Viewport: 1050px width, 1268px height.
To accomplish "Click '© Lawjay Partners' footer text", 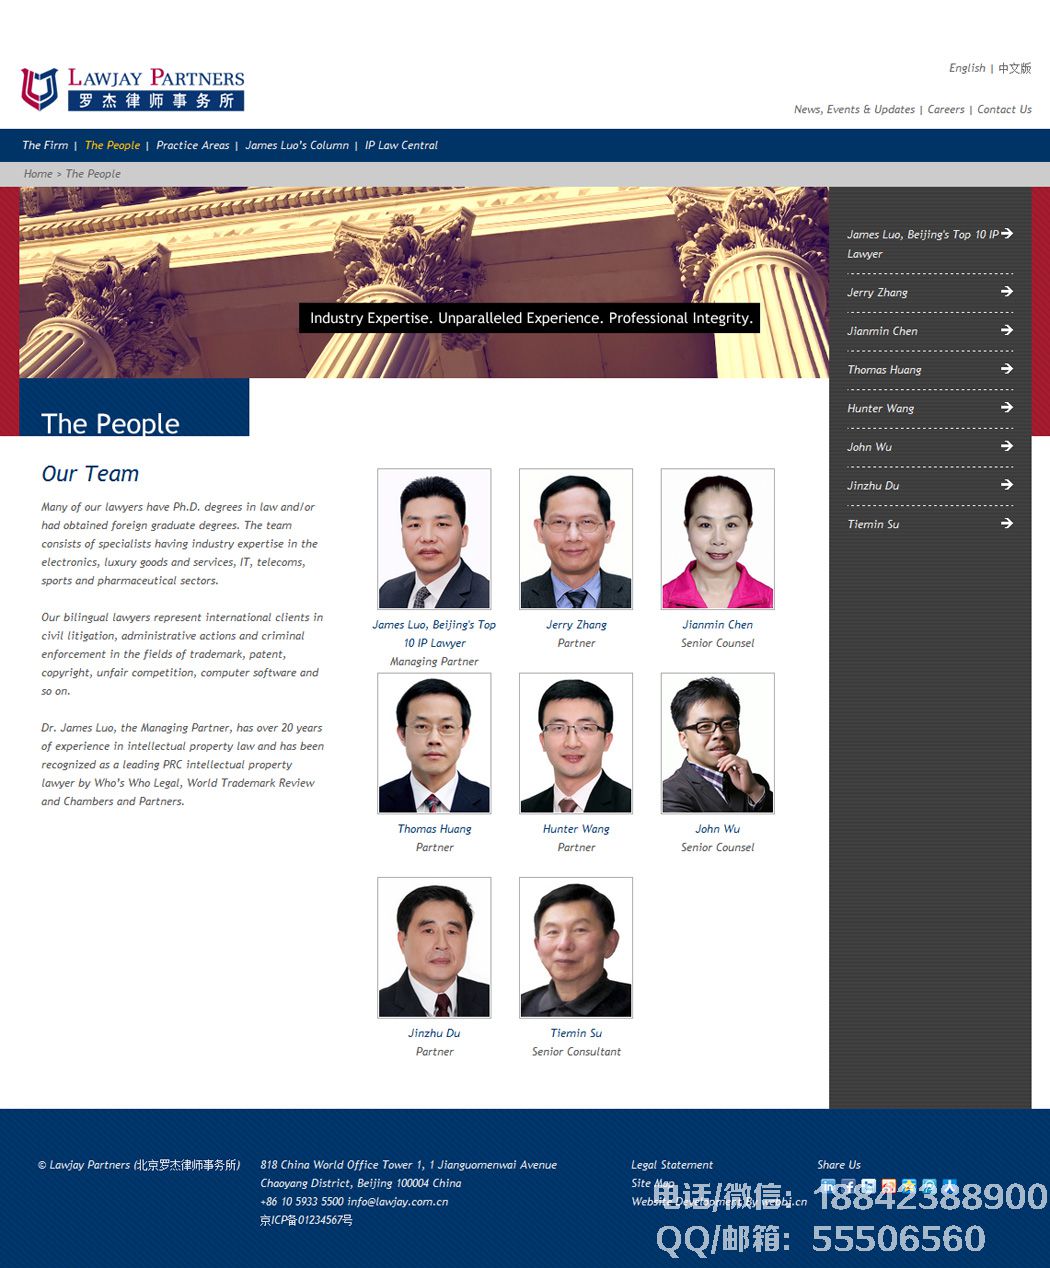I will tap(139, 1165).
